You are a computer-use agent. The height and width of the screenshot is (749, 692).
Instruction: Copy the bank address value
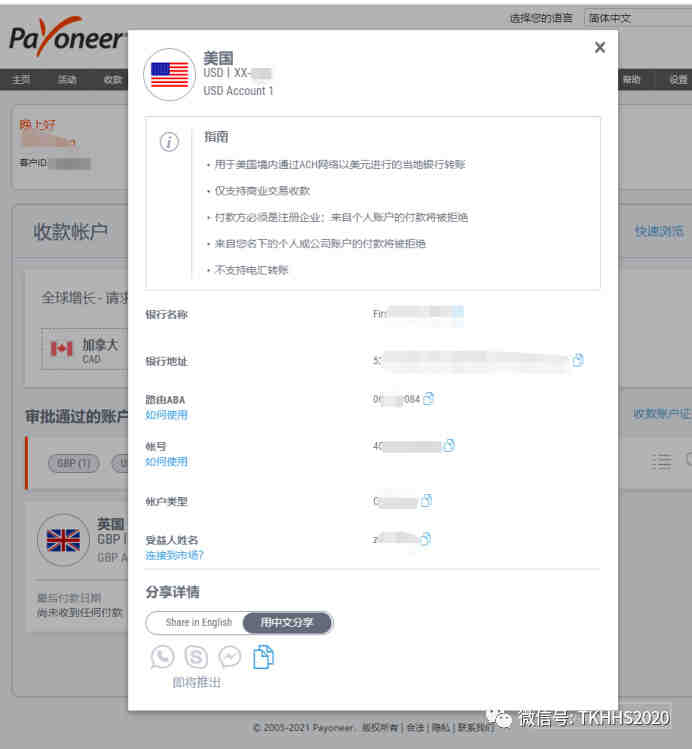point(578,360)
